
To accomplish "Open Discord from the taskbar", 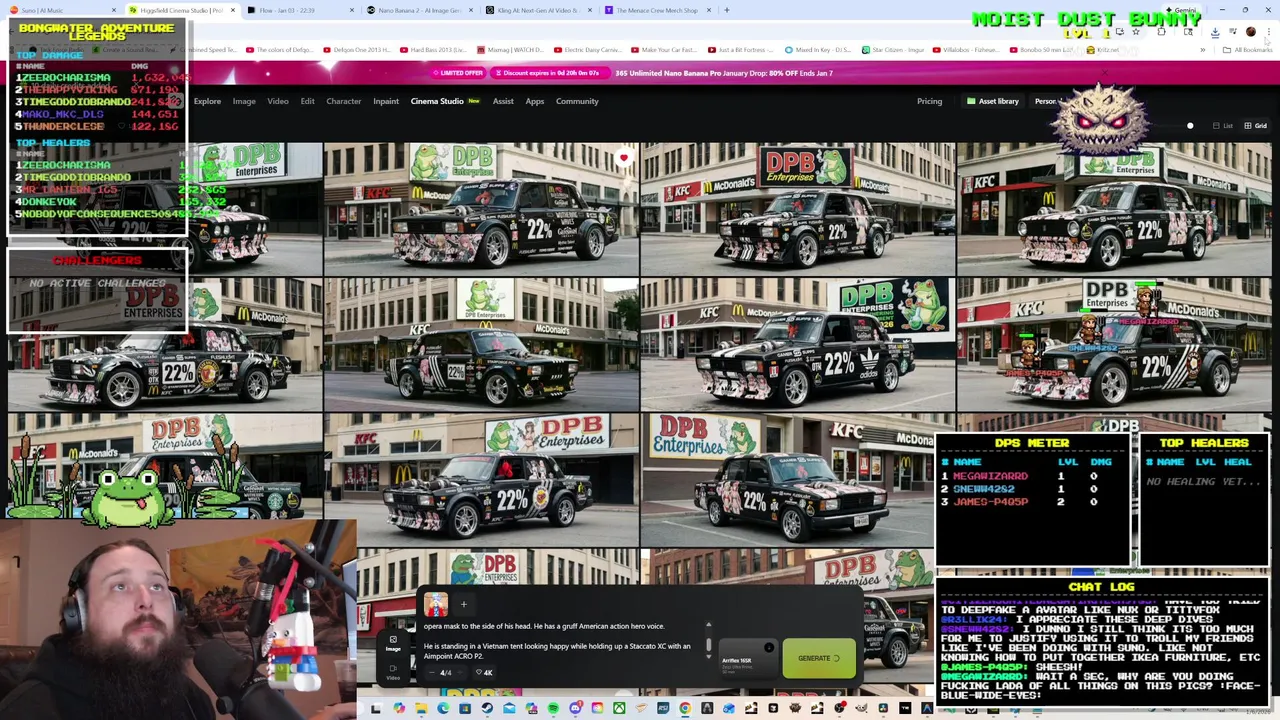I will coord(576,708).
